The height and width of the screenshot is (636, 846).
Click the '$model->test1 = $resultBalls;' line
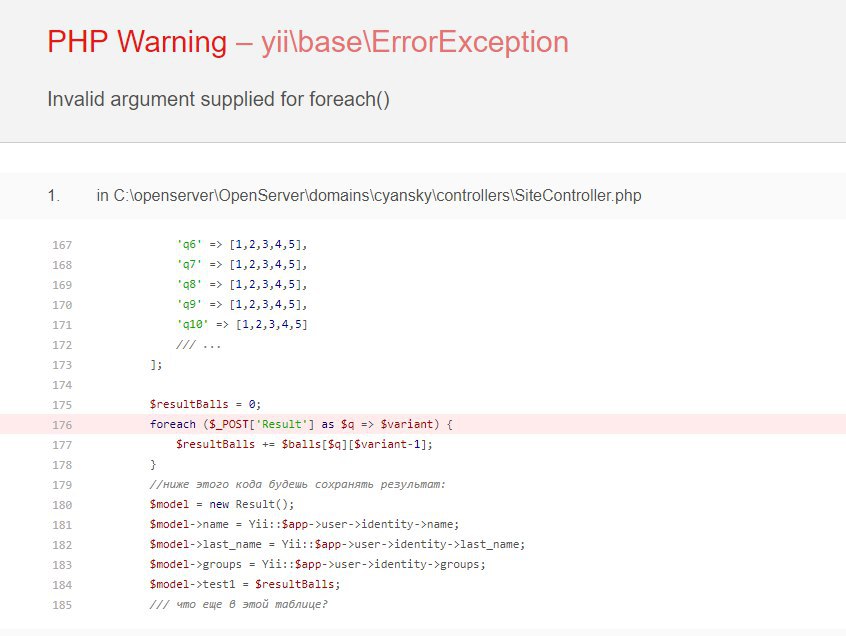coord(245,584)
